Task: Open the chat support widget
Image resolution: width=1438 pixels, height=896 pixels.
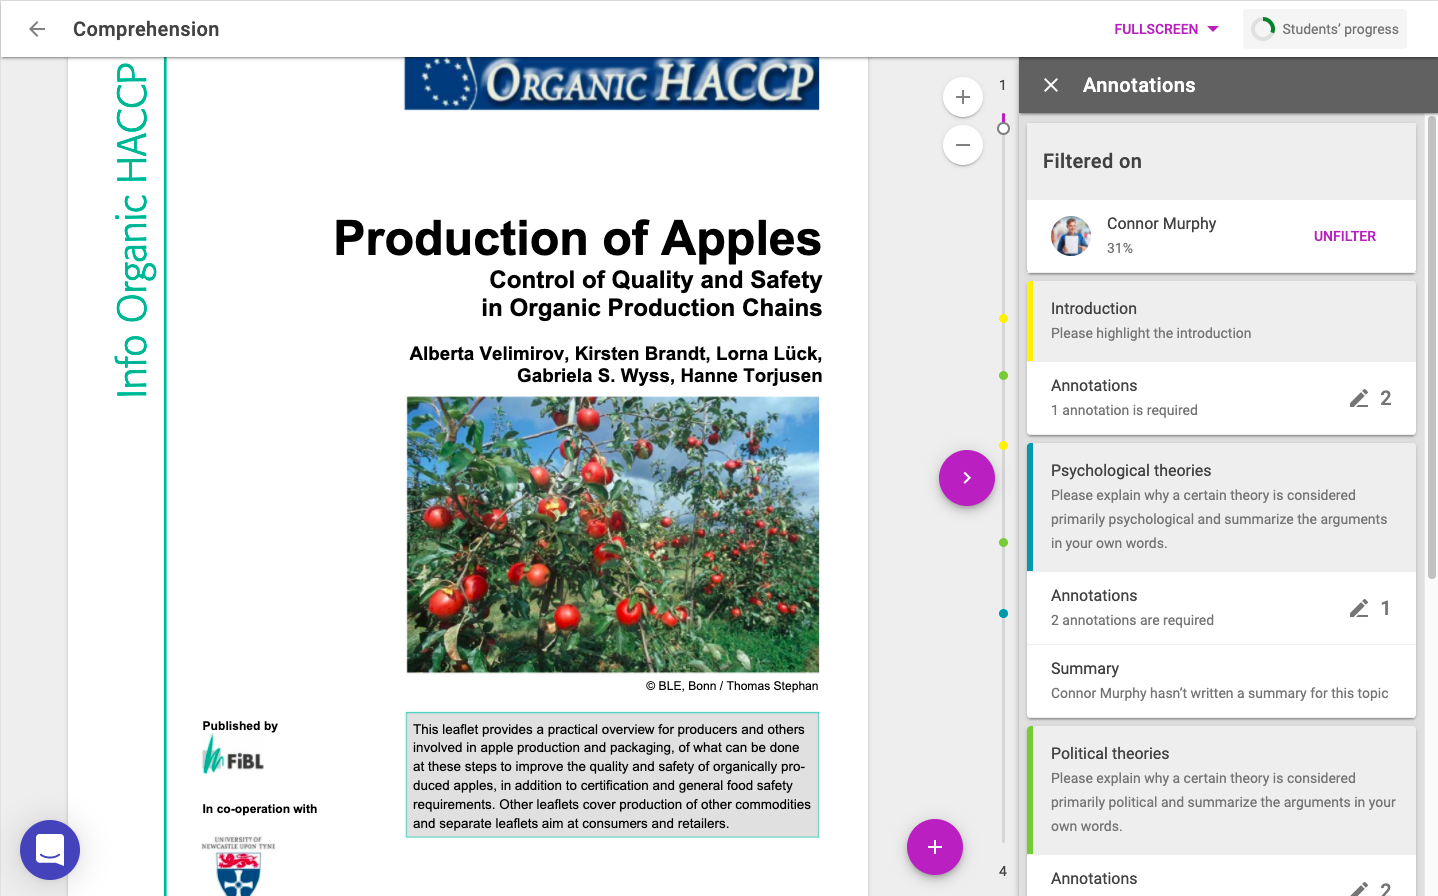Action: click(x=50, y=850)
